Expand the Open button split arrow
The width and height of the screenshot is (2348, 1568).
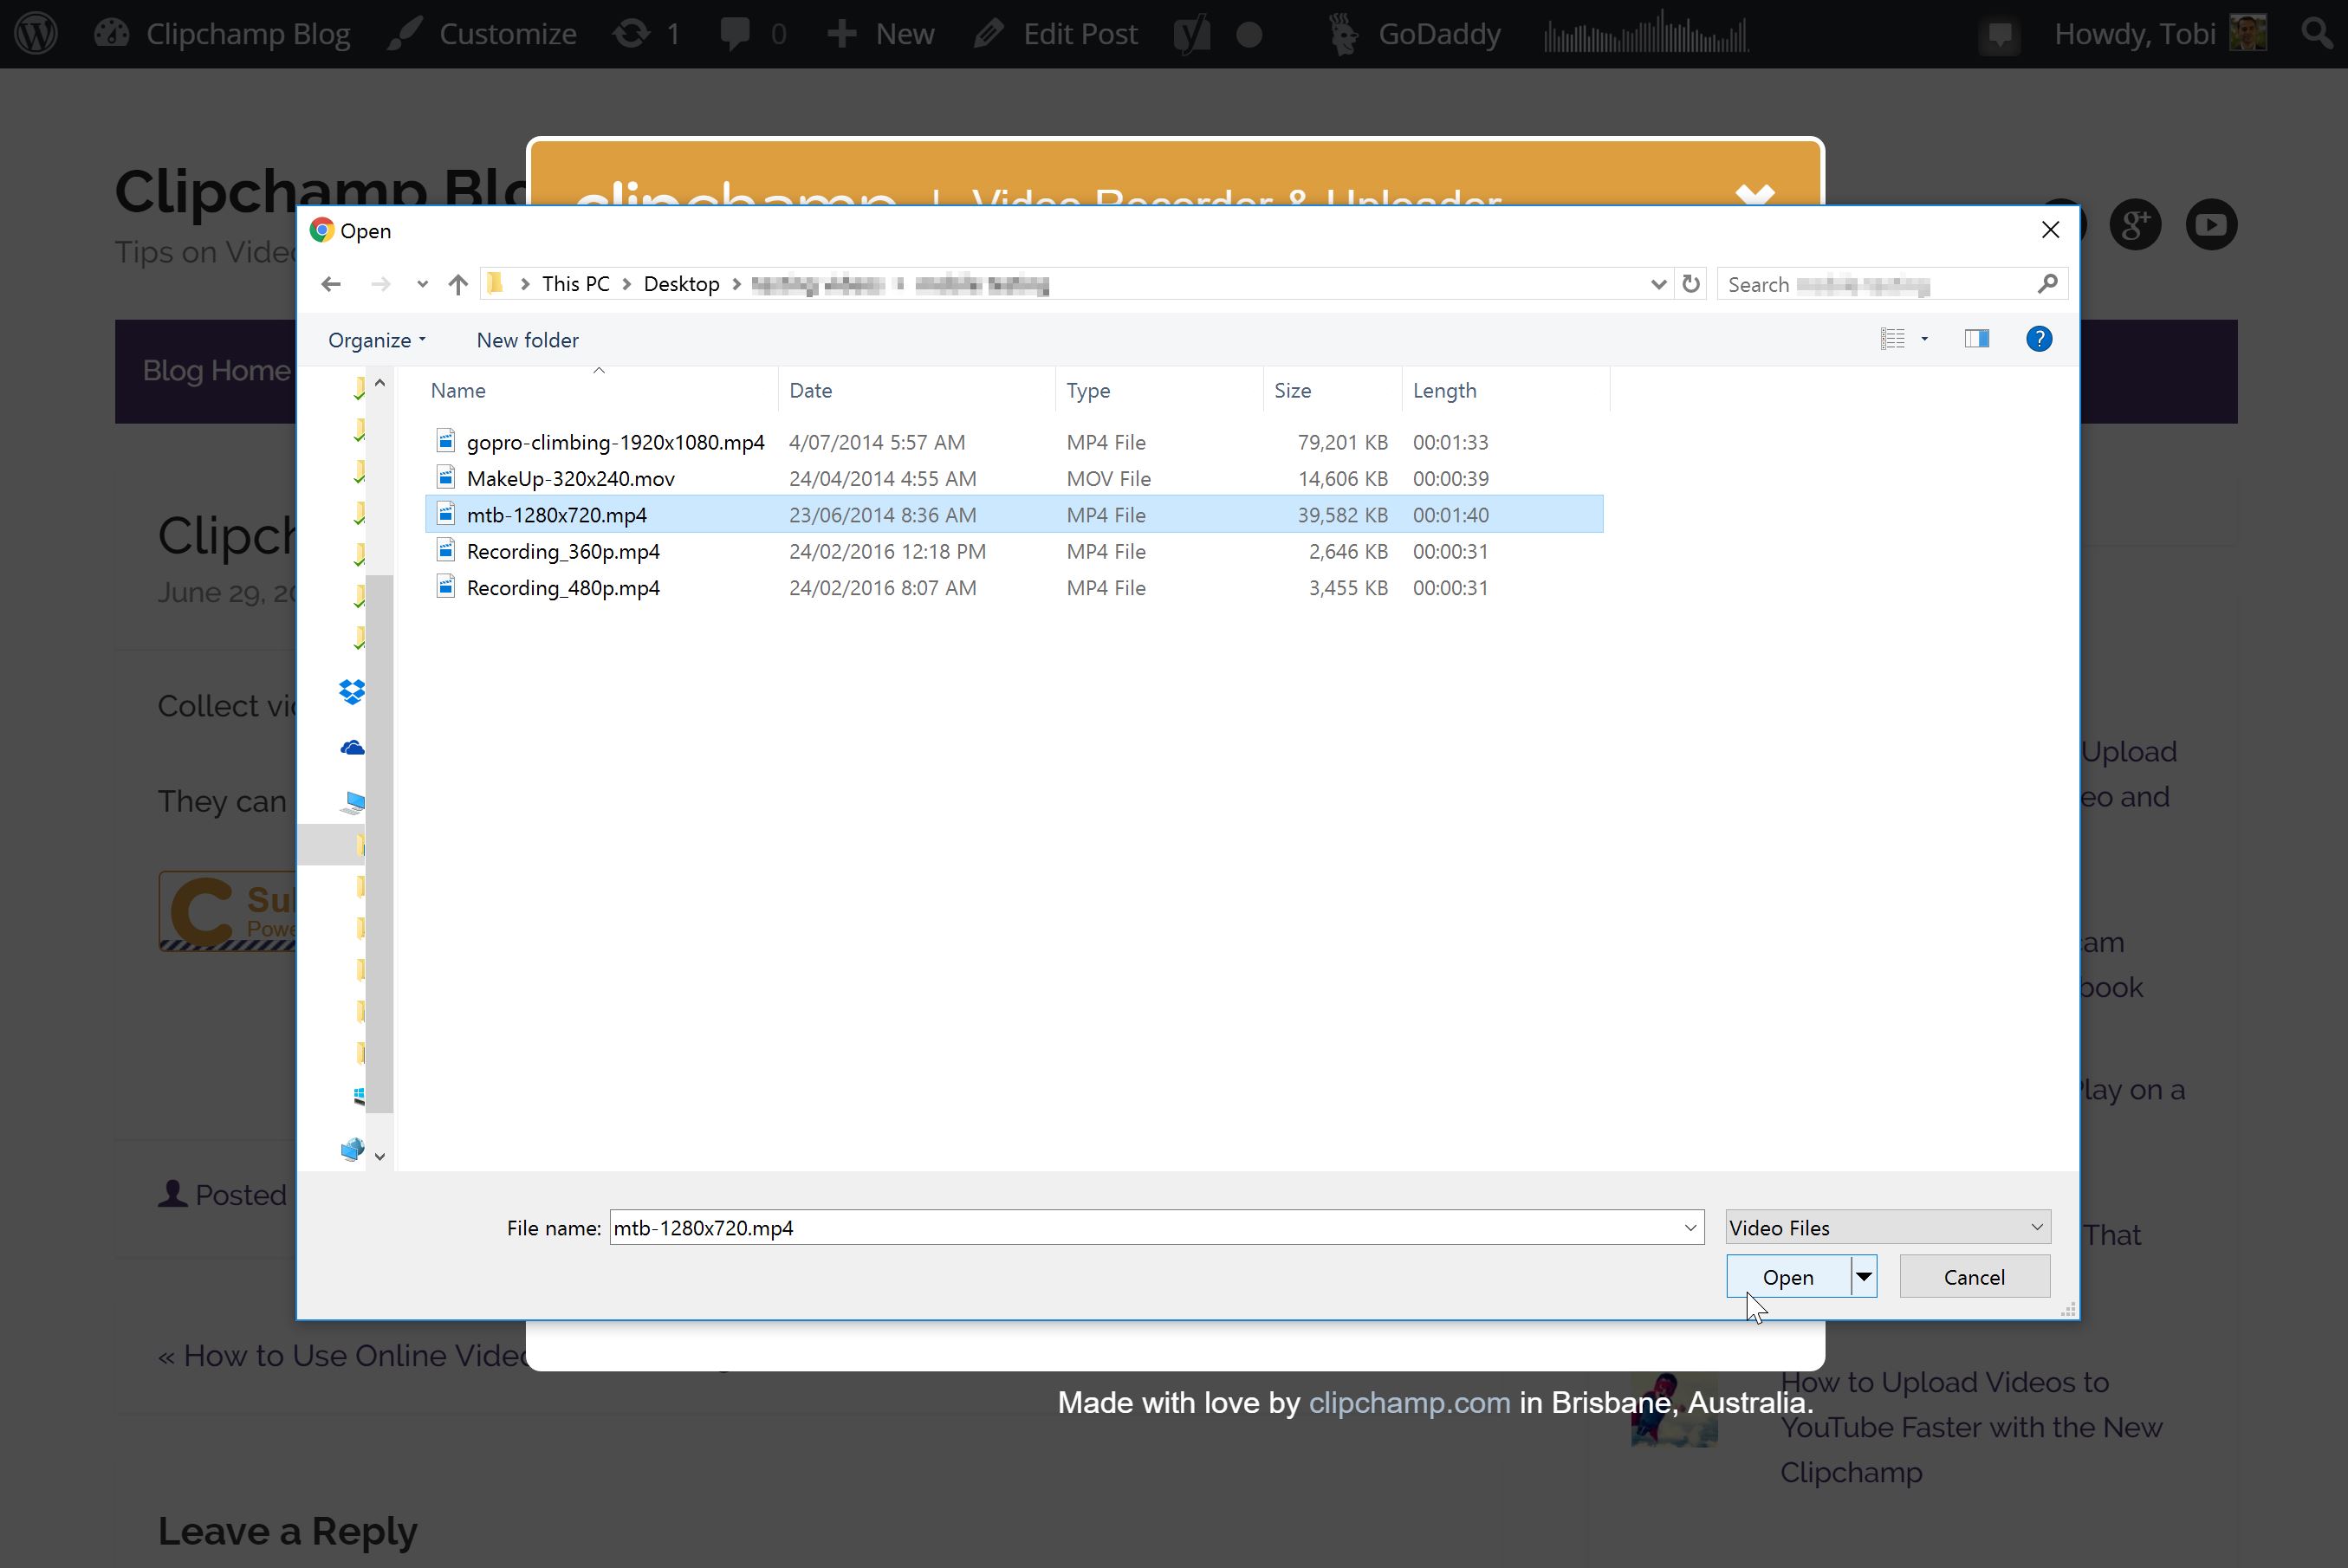pyautogui.click(x=1864, y=1277)
